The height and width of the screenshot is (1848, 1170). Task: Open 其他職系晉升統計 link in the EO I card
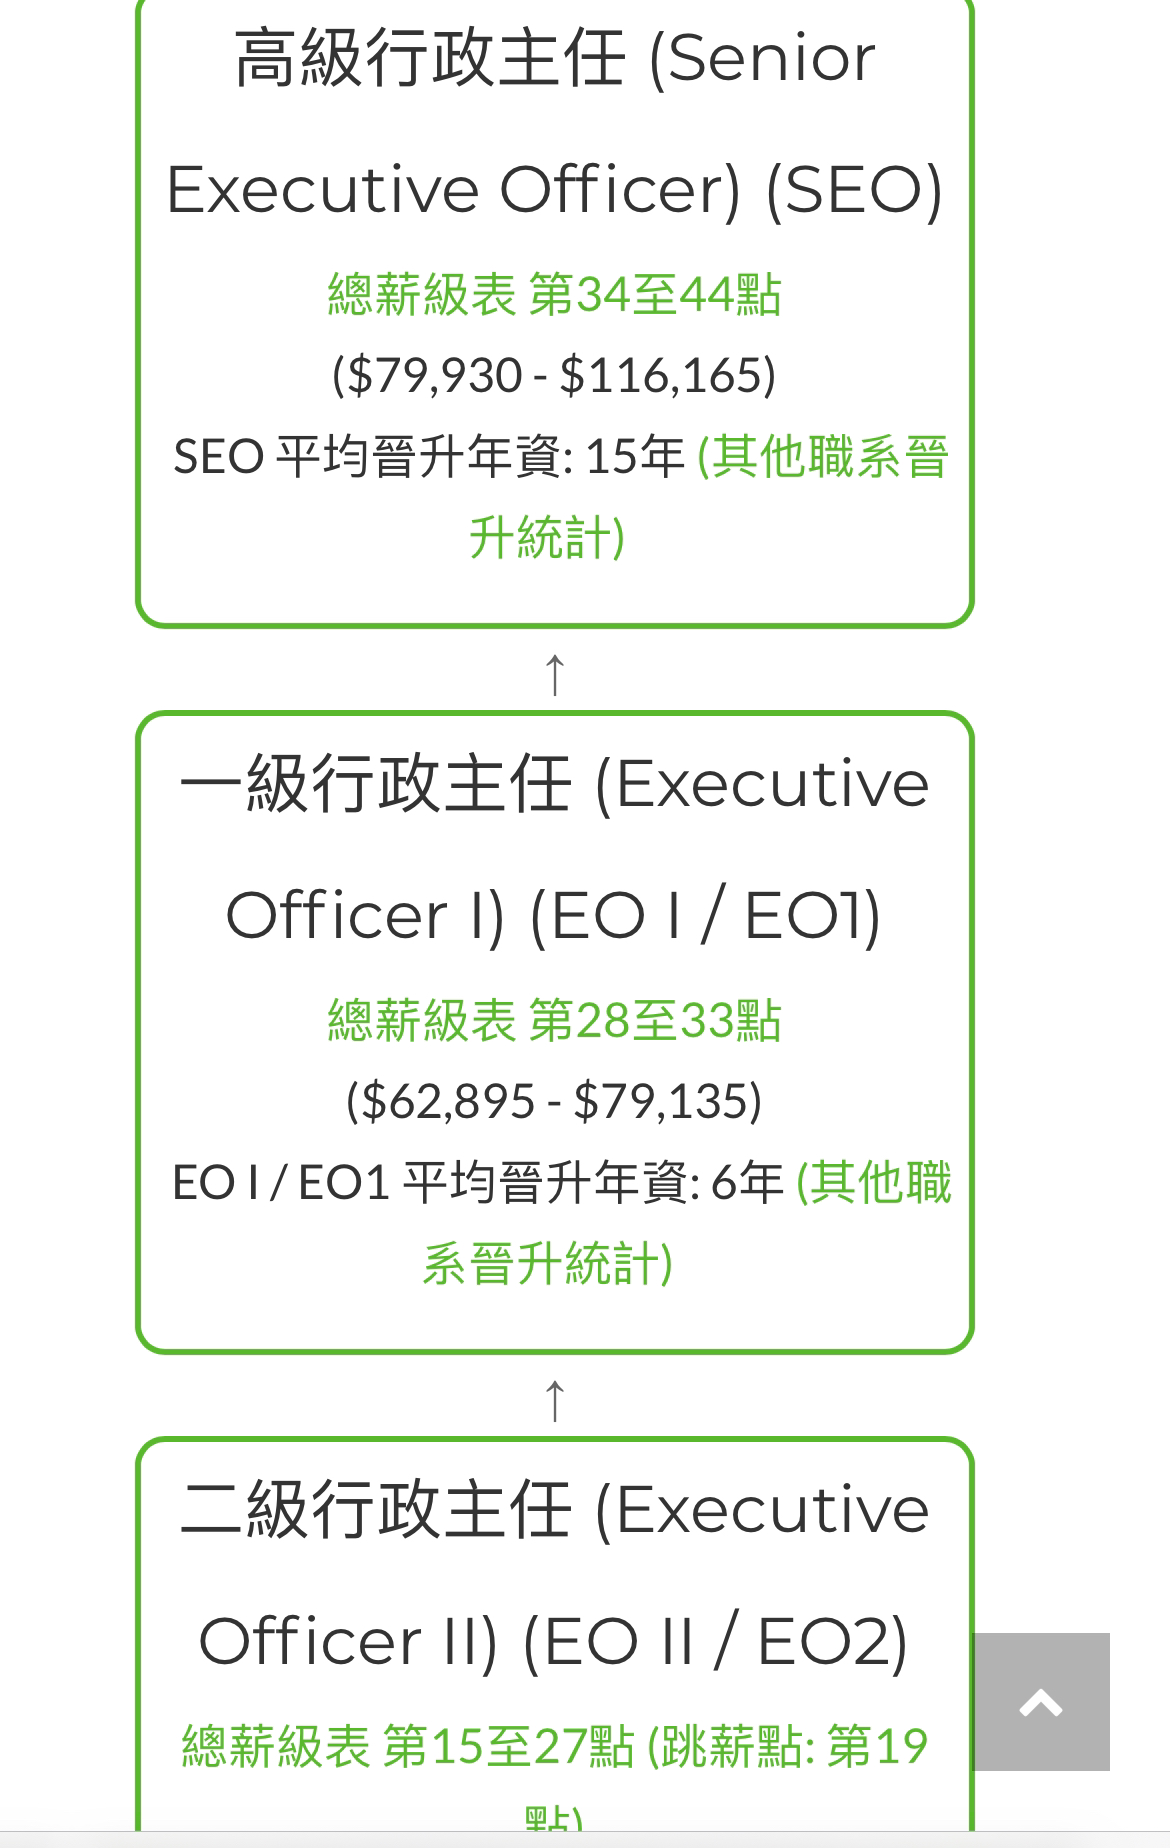pyautogui.click(x=687, y=1222)
